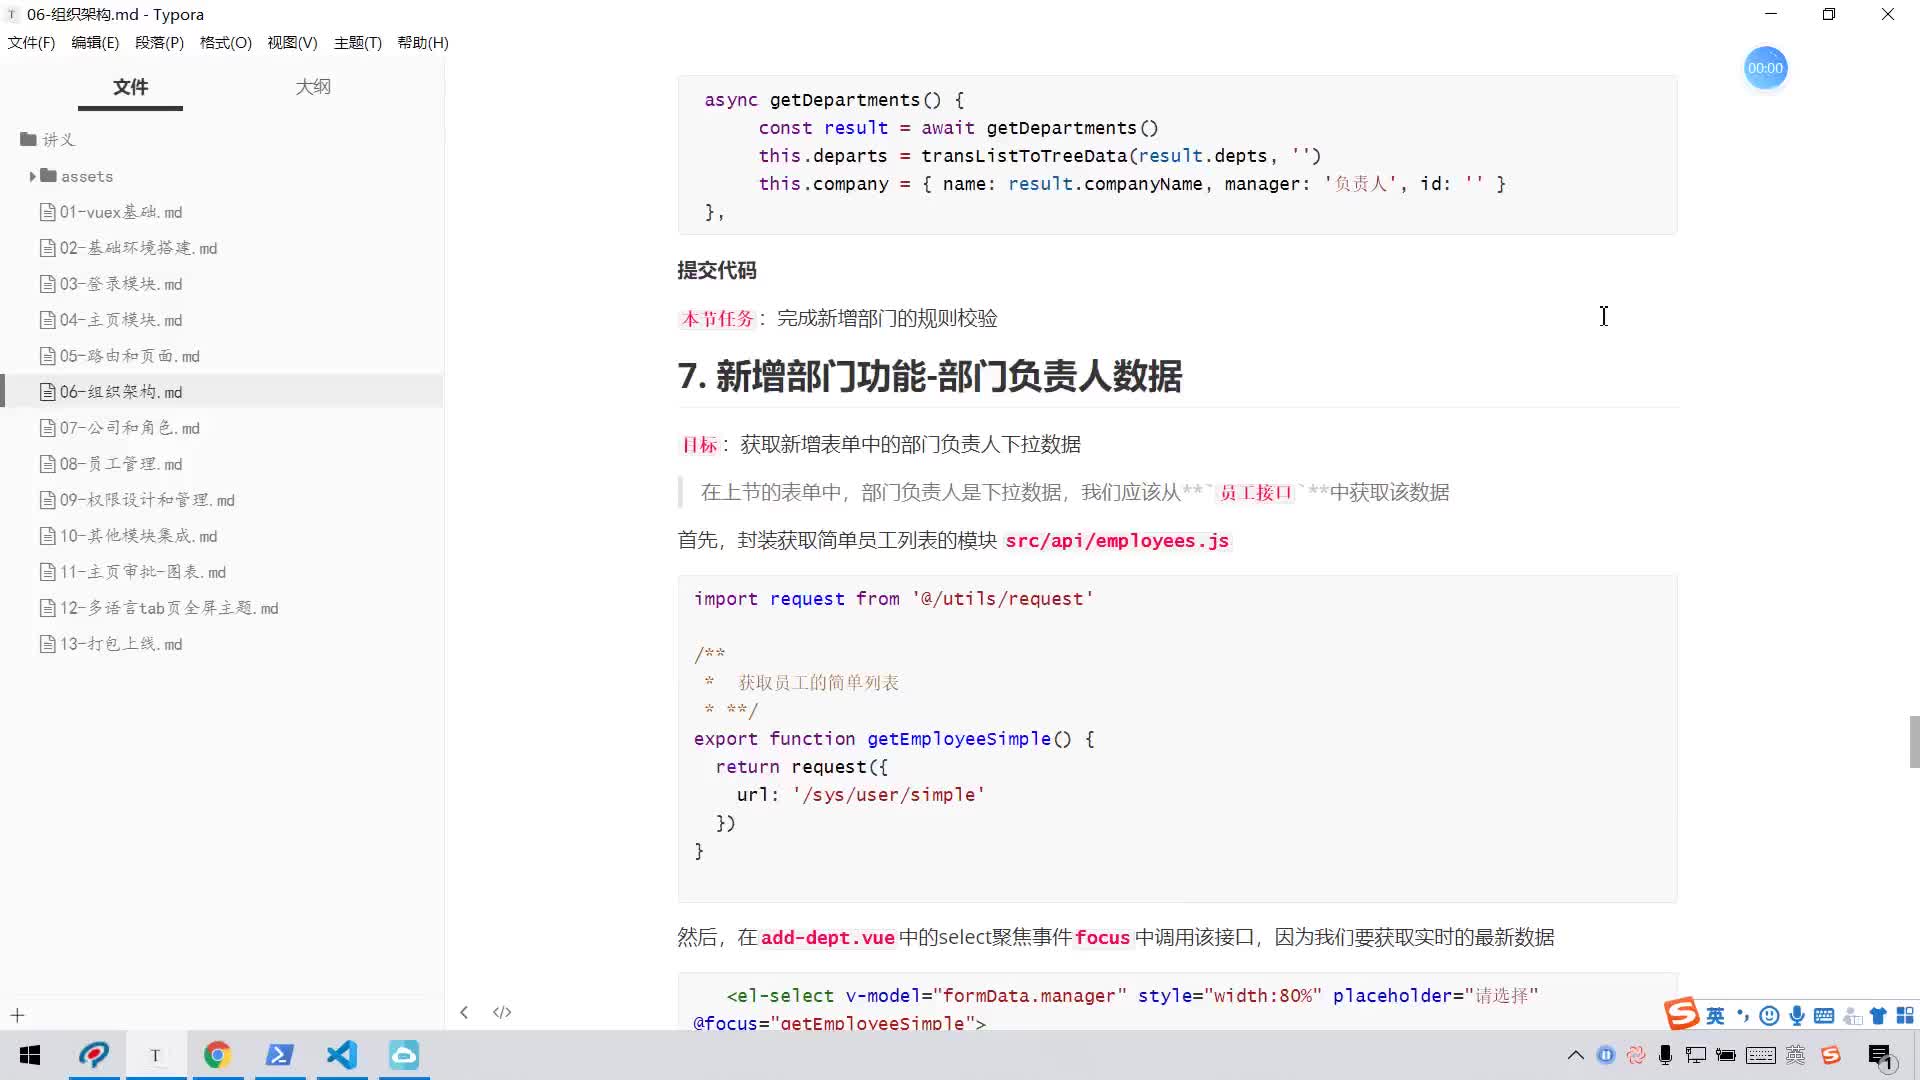The image size is (1920, 1080).
Task: Click the Sogou S icon in system tray
Action: click(x=1831, y=1055)
